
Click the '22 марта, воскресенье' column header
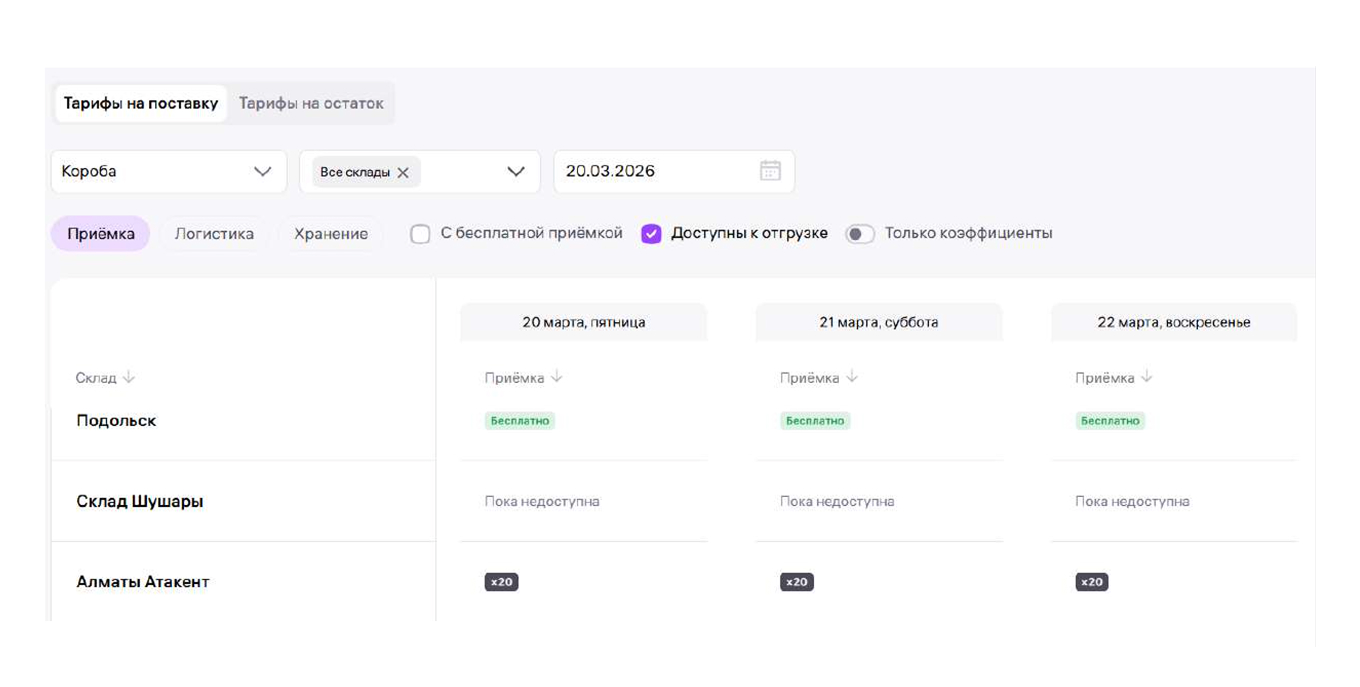[1174, 322]
